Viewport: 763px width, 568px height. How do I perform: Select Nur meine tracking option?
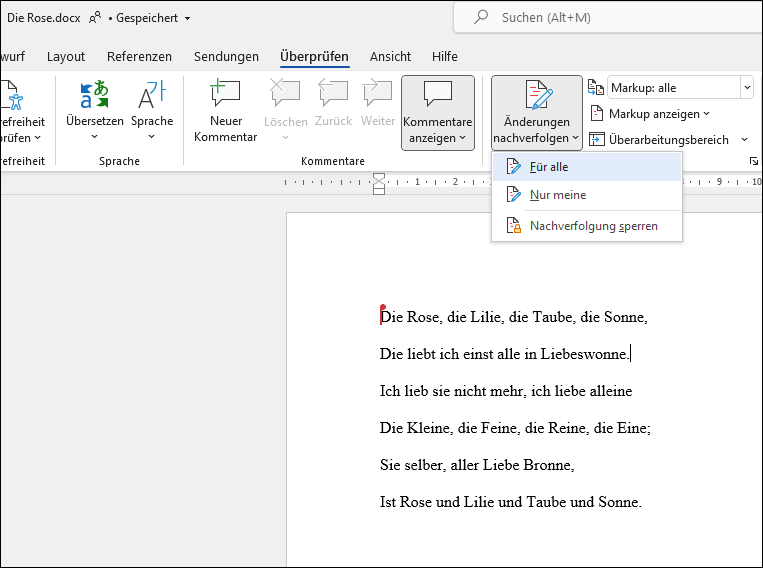(x=587, y=195)
